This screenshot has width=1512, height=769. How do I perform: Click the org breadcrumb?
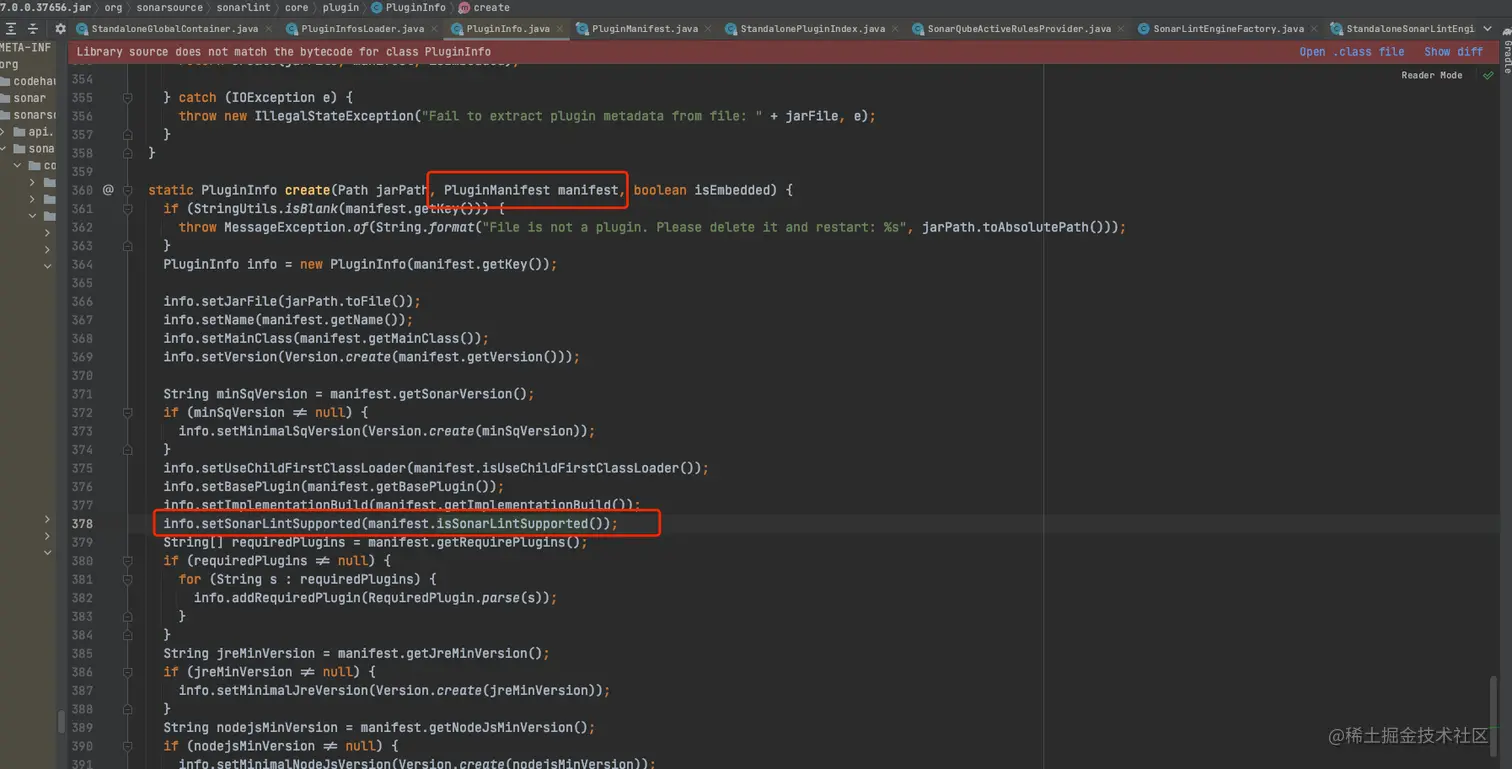[113, 7]
